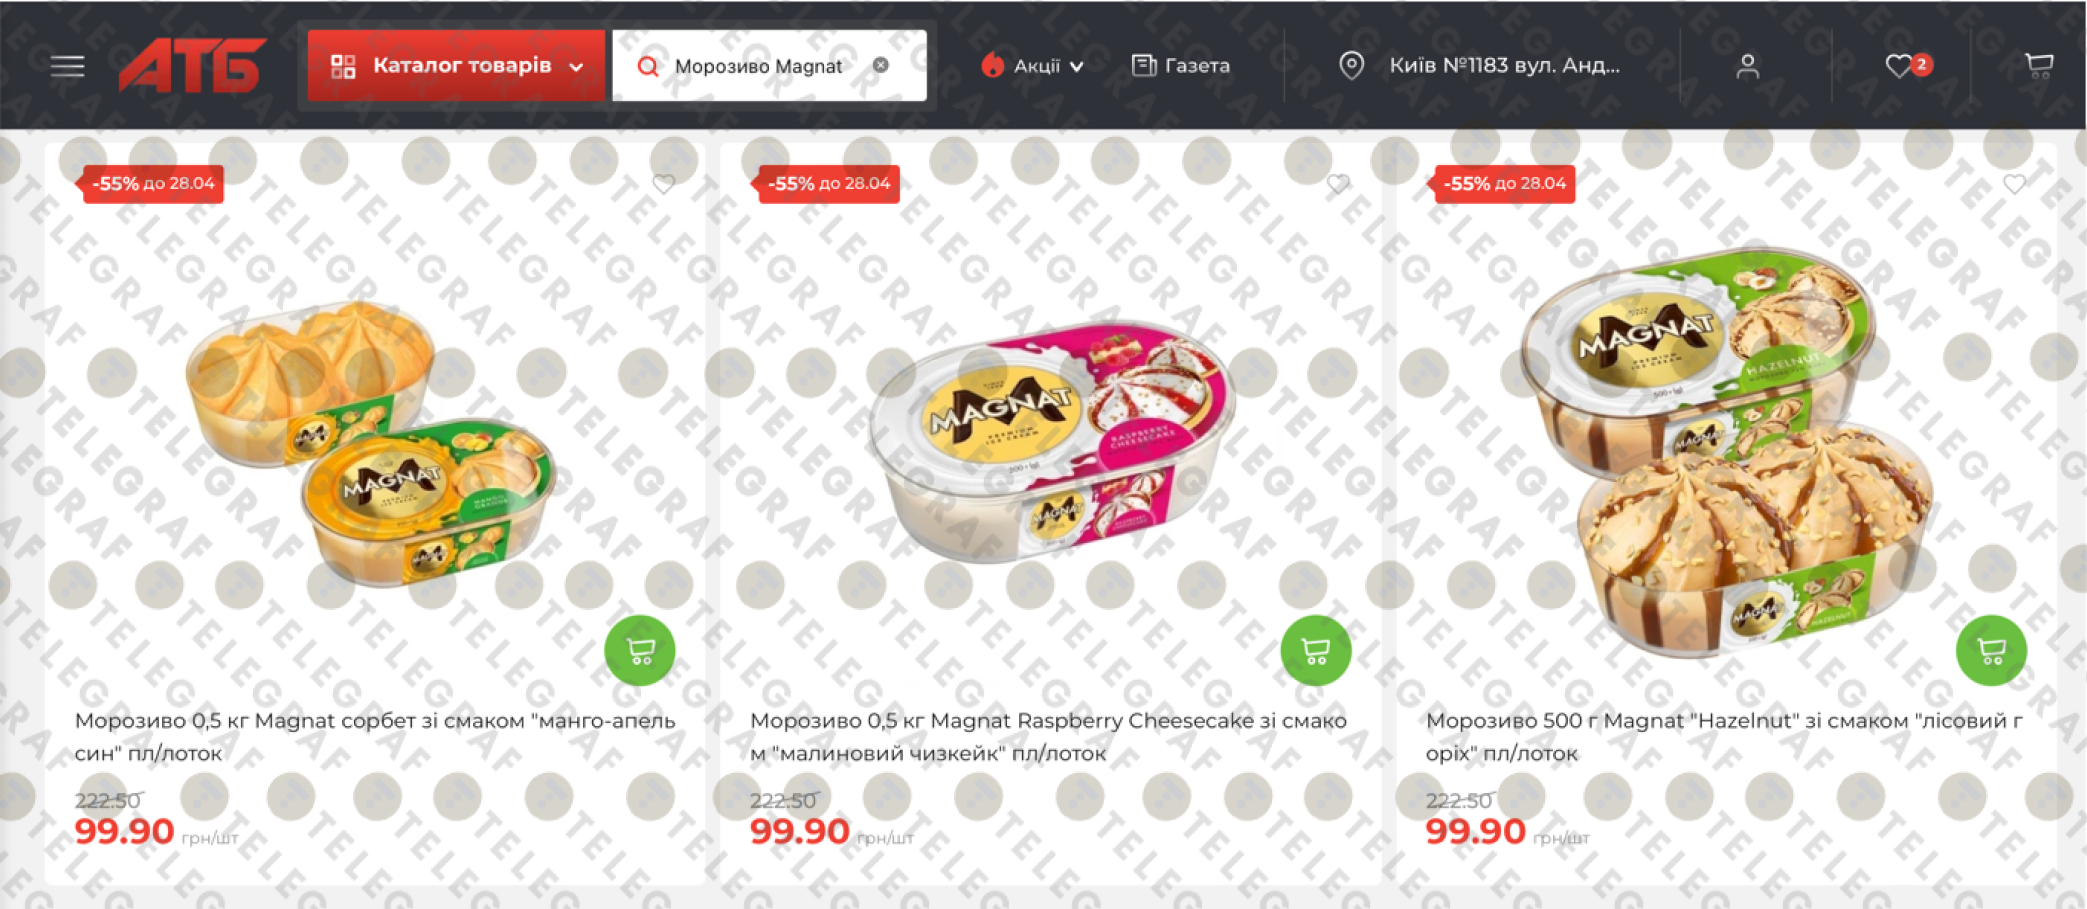Viewport: 2087px width, 909px height.
Task: Add Hazelnut ice cream to cart
Action: tap(1991, 650)
